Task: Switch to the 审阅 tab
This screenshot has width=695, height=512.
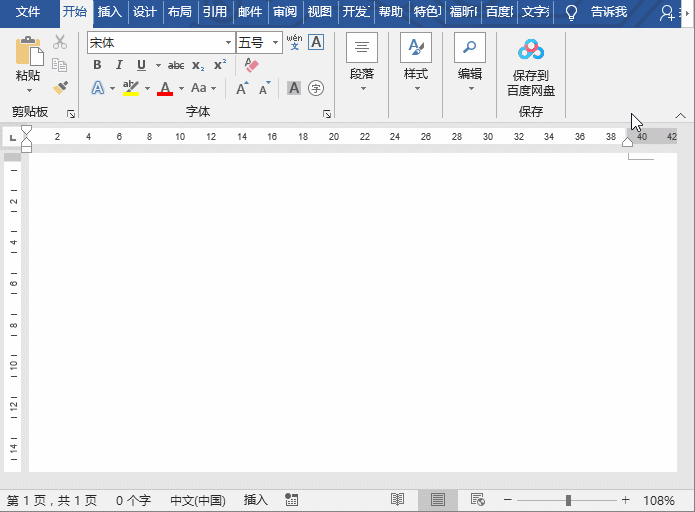Action: [x=285, y=12]
